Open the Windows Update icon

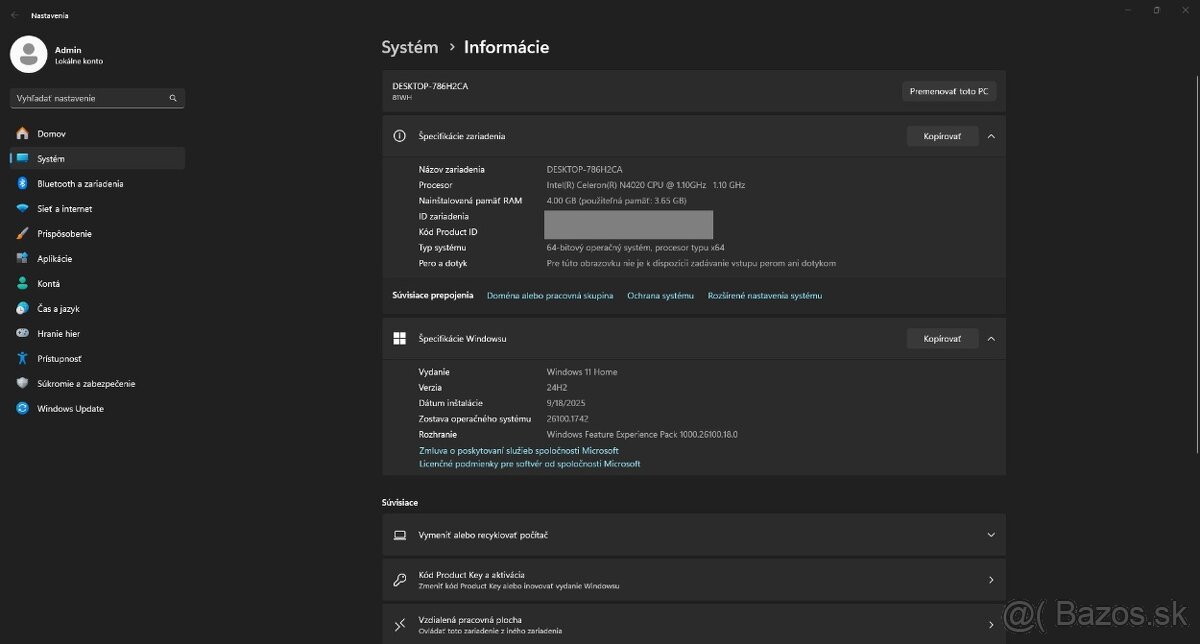(x=22, y=409)
